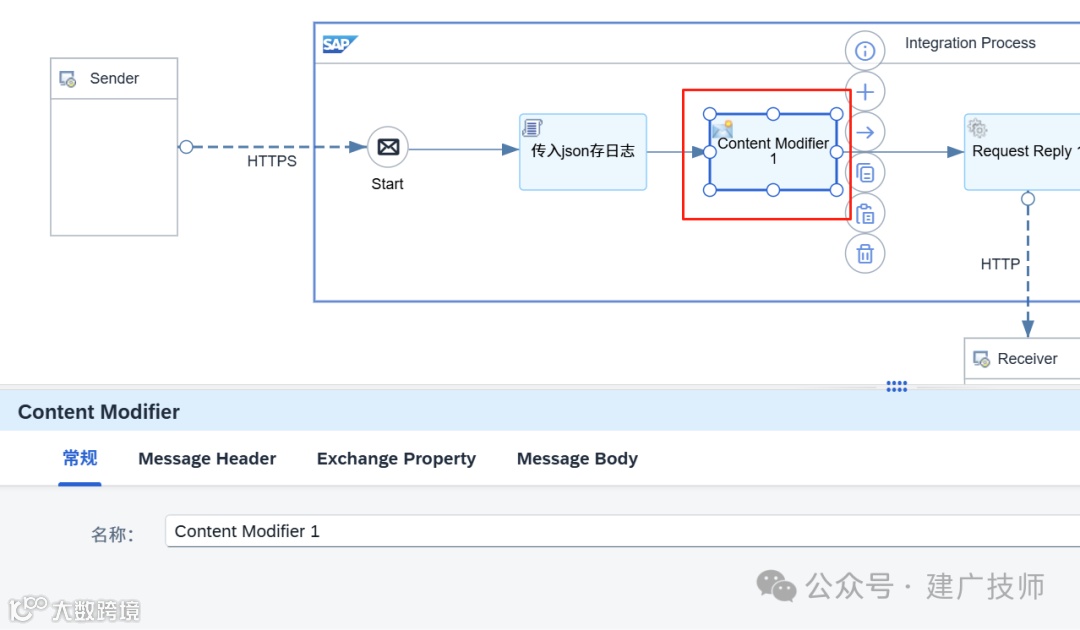Viewport: 1080px width, 630px height.
Task: Select the 传入json存日志 script step
Action: [x=583, y=151]
